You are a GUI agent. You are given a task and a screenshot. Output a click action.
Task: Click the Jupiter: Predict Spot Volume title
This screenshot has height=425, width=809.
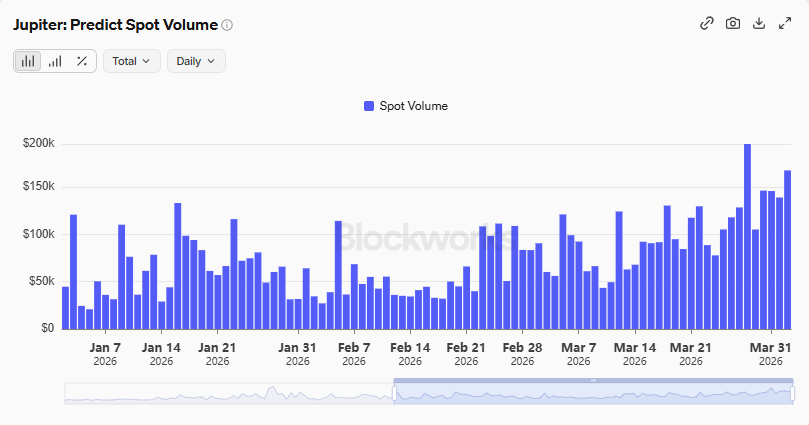pos(115,25)
